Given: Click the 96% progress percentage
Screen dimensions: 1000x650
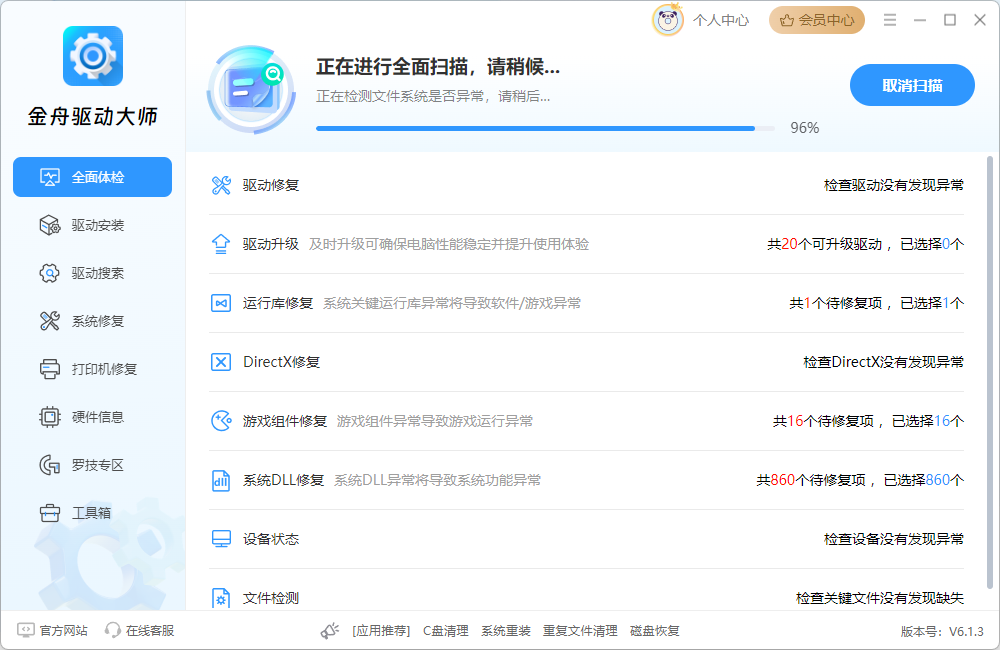Looking at the screenshot, I should pyautogui.click(x=804, y=128).
